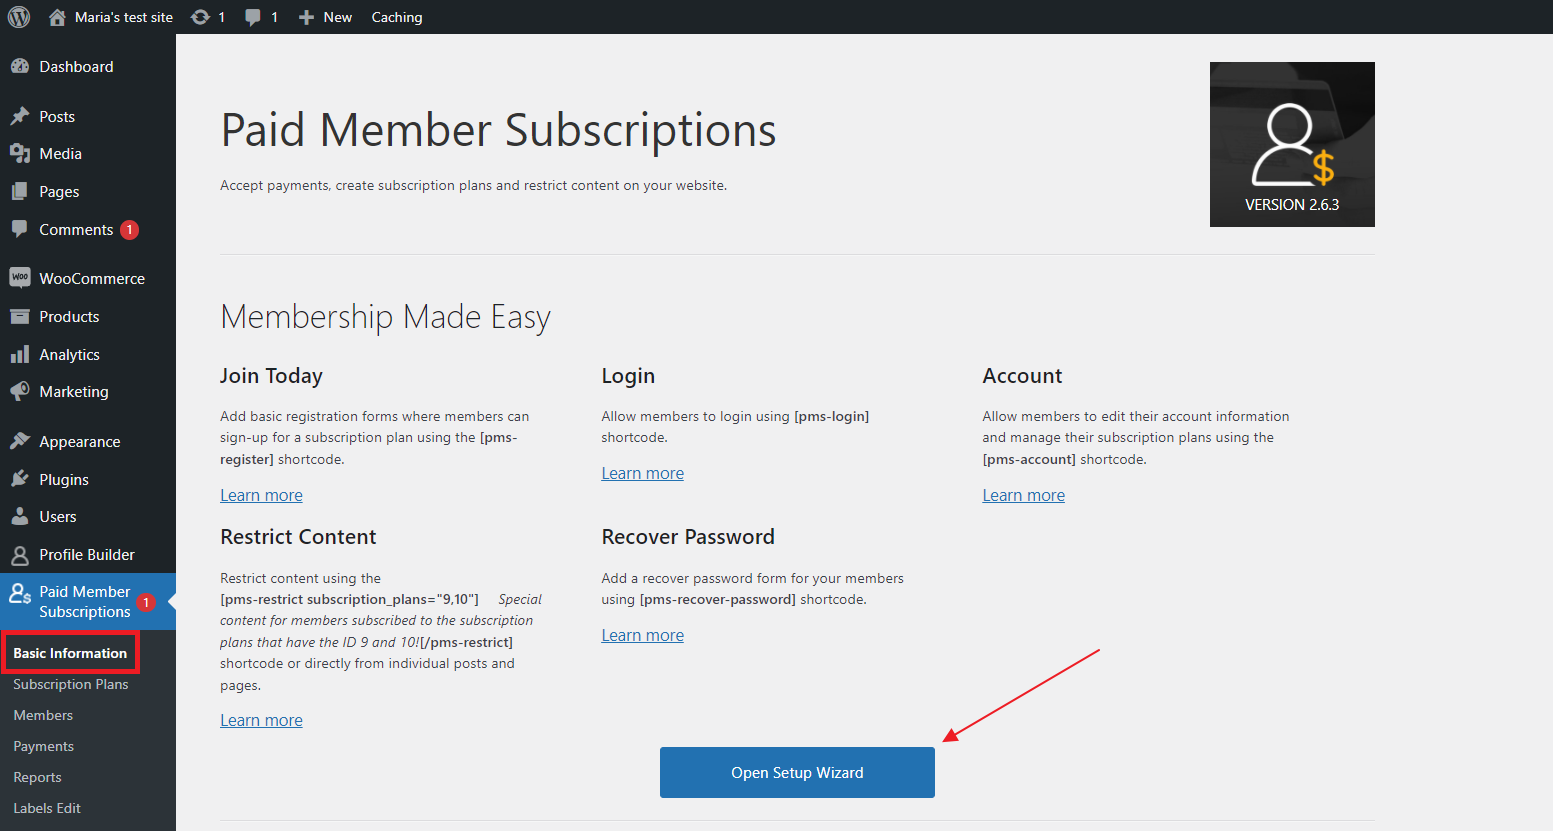Click the plus icon next to New
Screen dimensions: 1553x831
(307, 17)
